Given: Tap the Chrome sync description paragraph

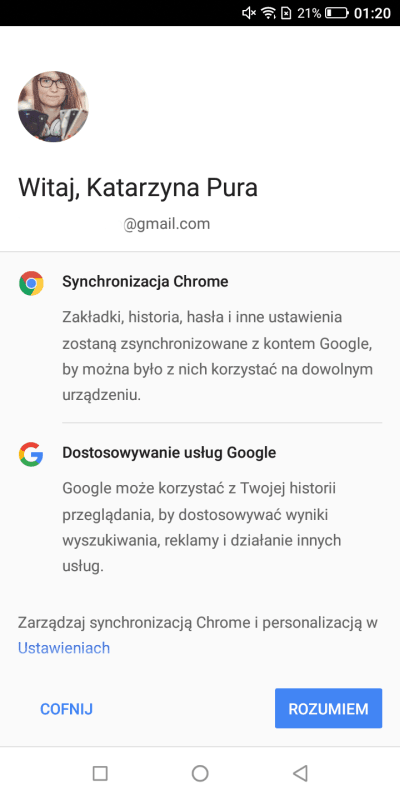Looking at the screenshot, I should (x=218, y=356).
